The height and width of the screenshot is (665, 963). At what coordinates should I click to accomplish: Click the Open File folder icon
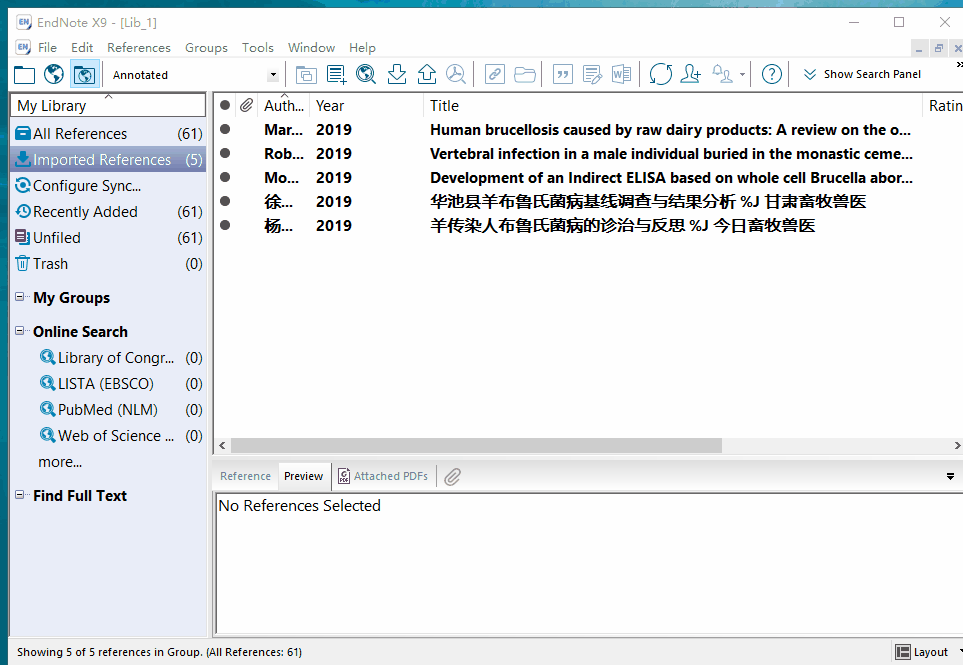[524, 75]
